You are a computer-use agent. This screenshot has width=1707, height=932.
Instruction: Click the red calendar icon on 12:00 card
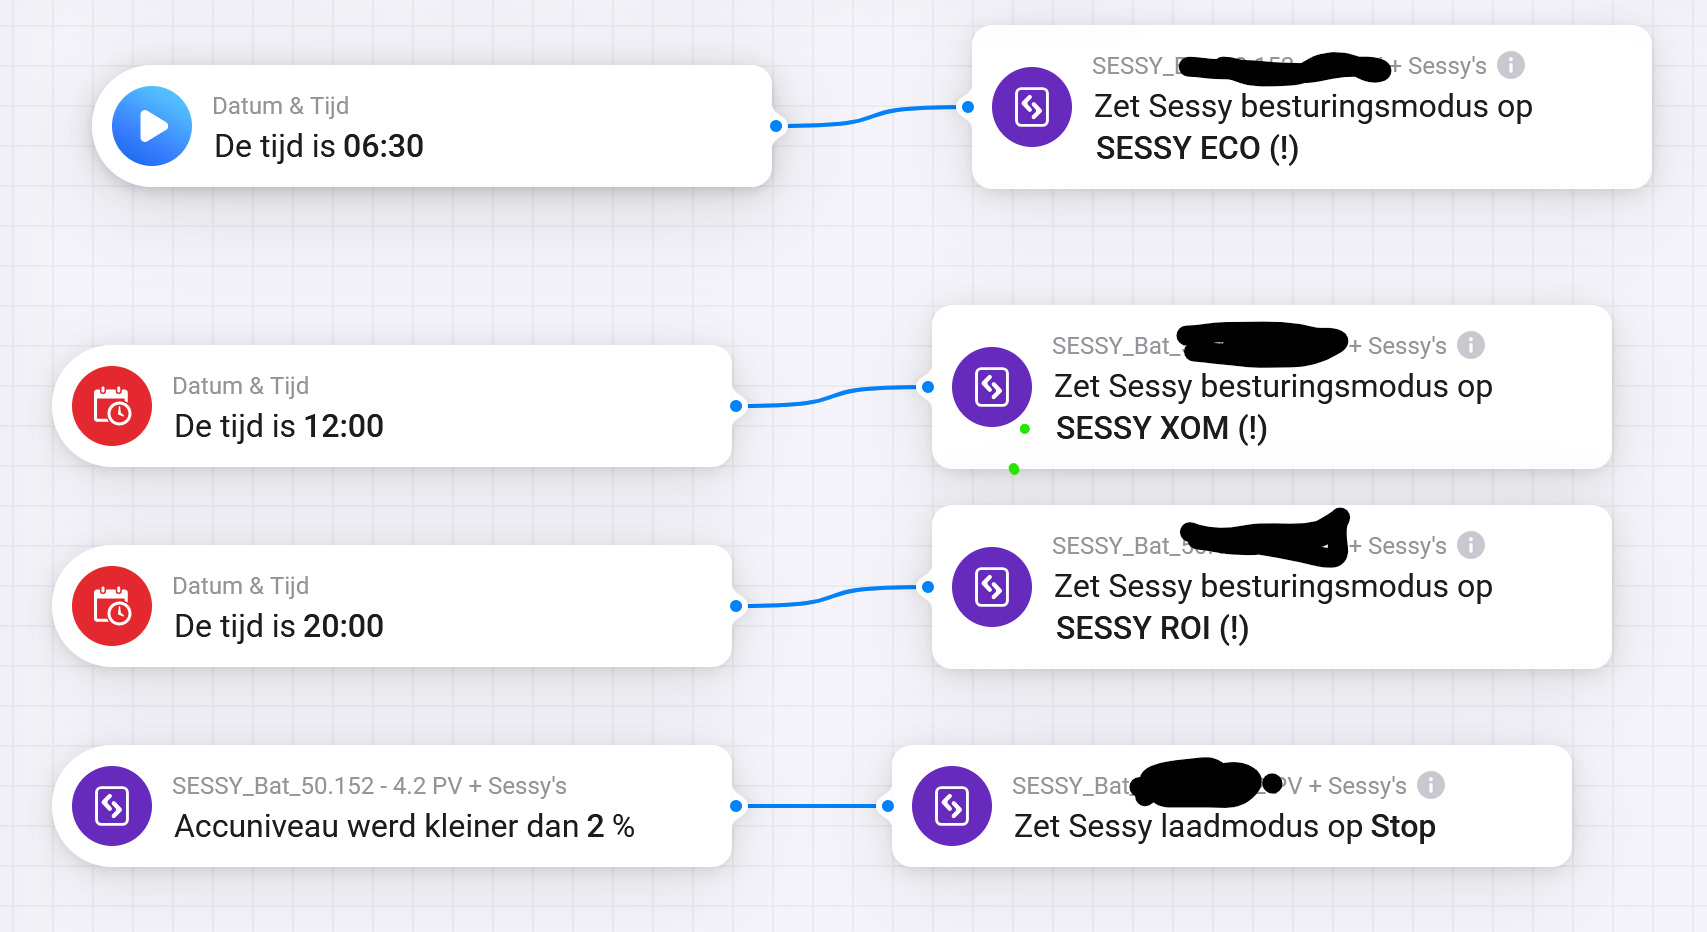coord(112,406)
